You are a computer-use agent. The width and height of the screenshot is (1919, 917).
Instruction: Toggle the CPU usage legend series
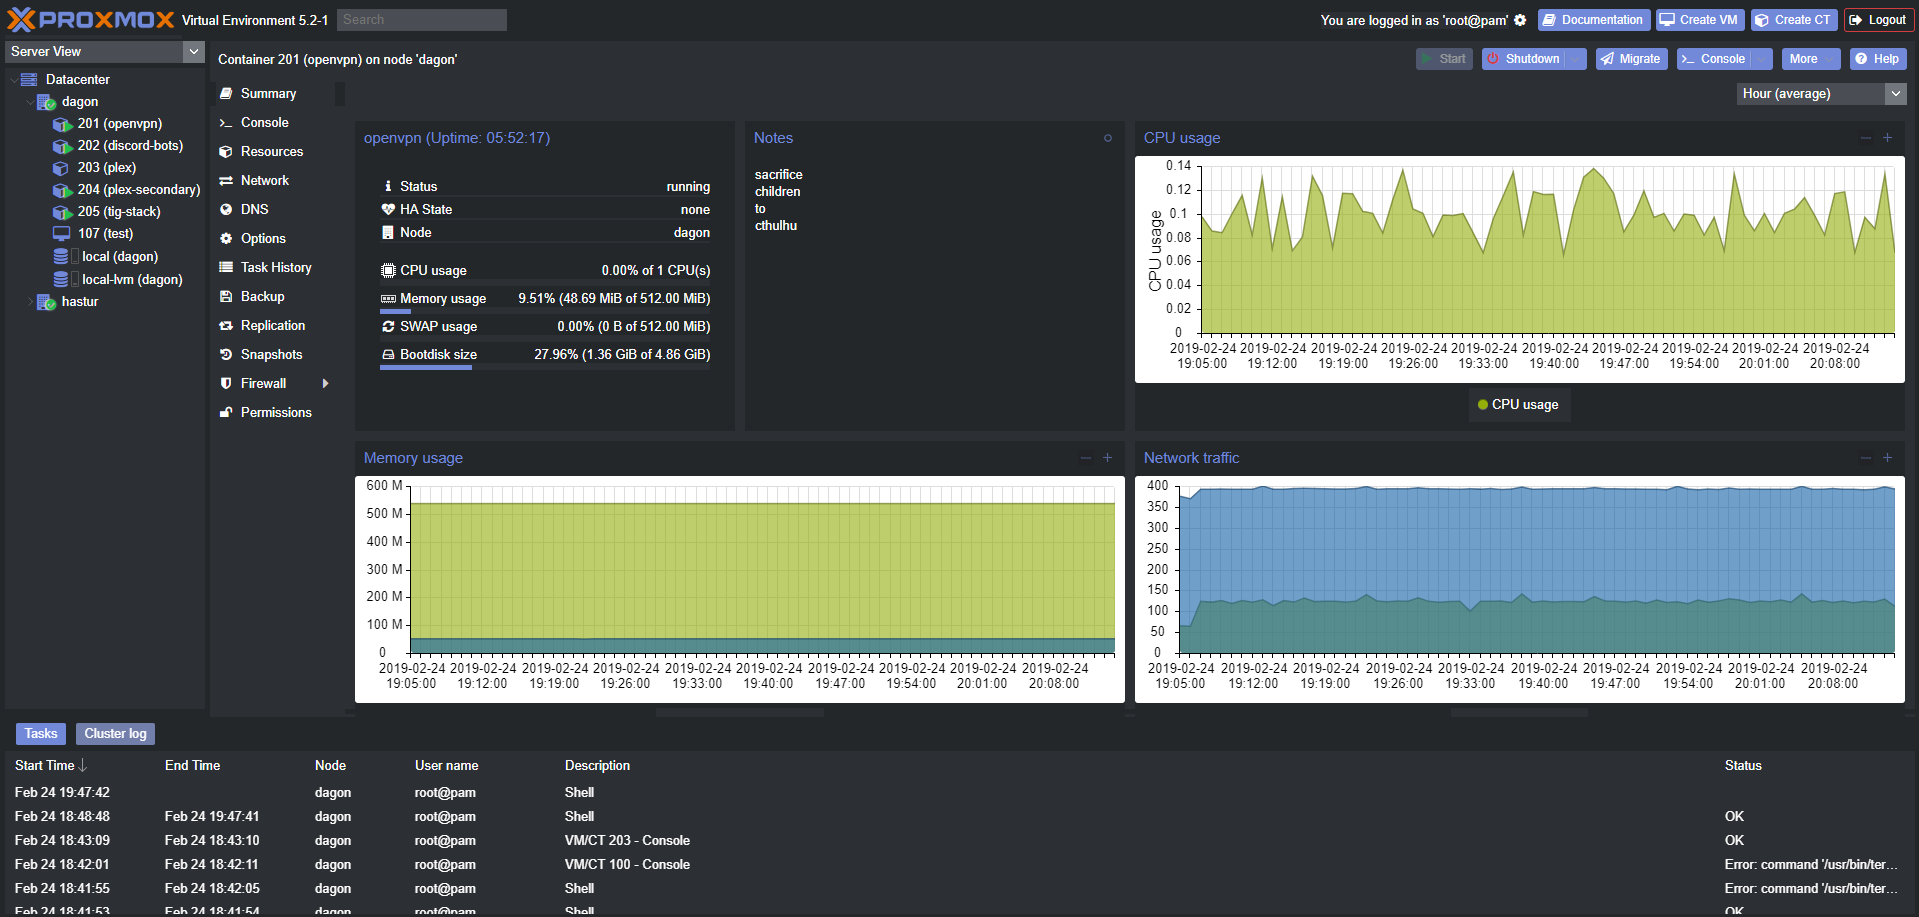pos(1518,405)
